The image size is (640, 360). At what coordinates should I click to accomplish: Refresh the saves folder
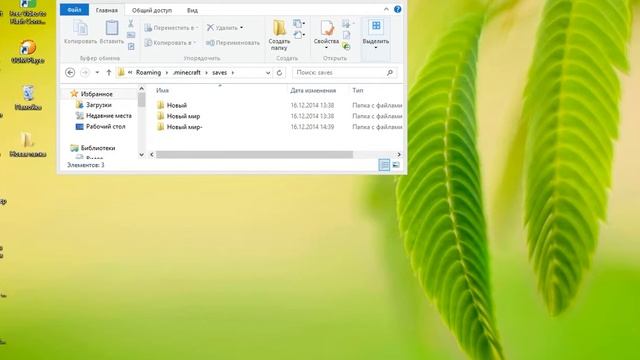click(280, 73)
